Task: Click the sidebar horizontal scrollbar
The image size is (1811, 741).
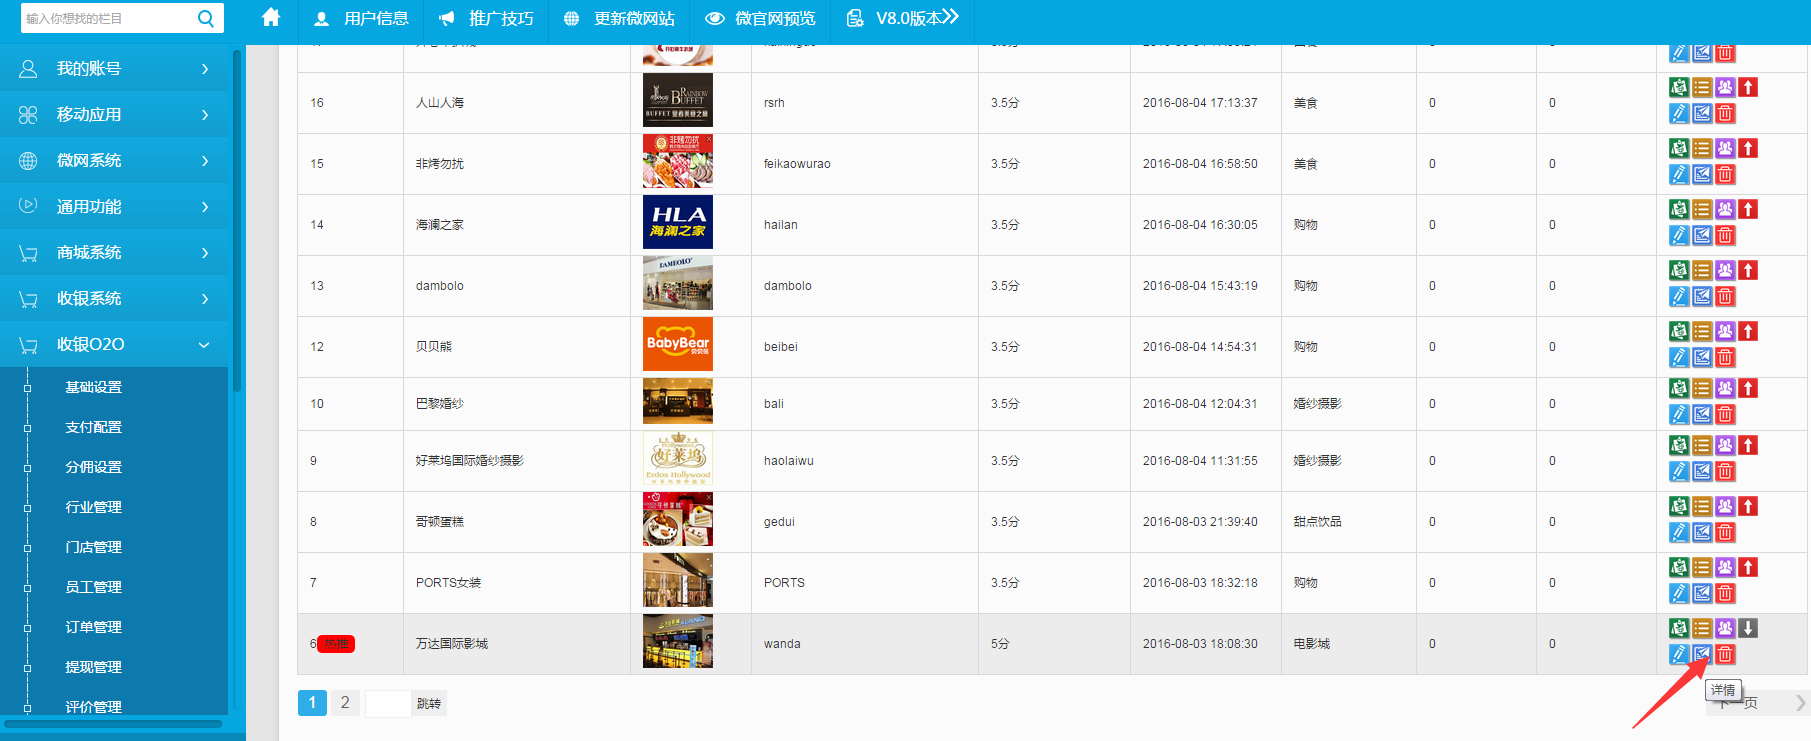Action: (x=113, y=723)
